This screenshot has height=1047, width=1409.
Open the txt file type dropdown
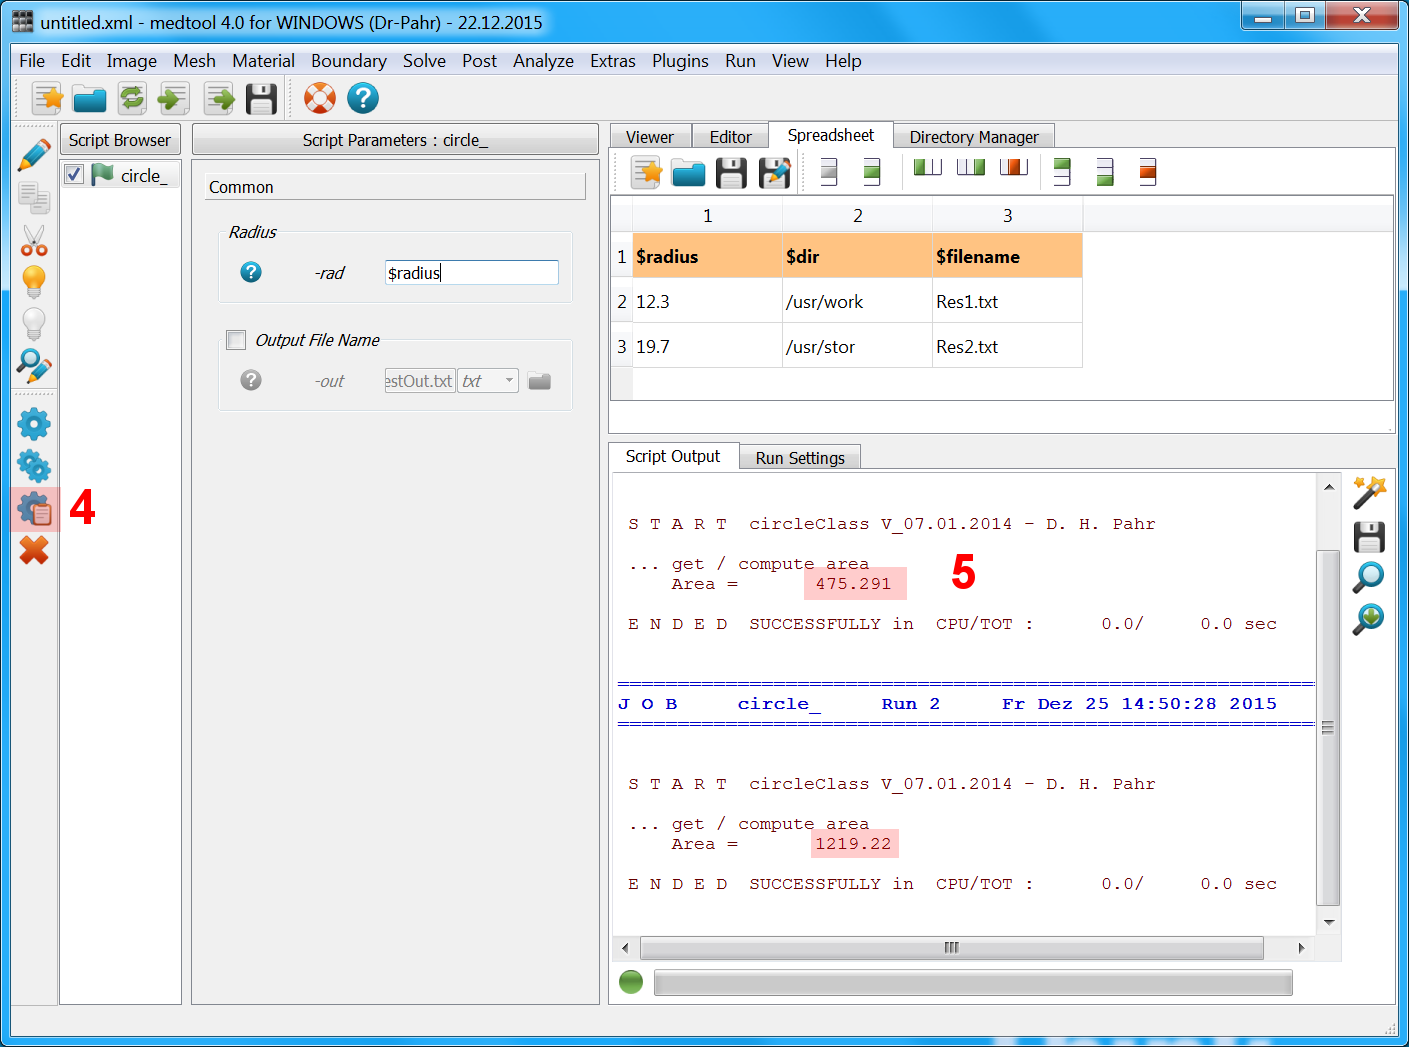488,380
